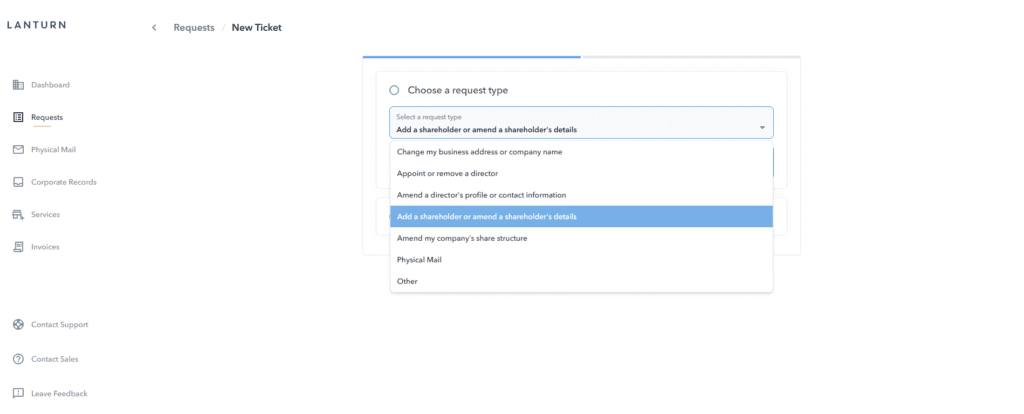The width and height of the screenshot is (1024, 414).
Task: Click the LANTURN logo
Action: point(37,25)
